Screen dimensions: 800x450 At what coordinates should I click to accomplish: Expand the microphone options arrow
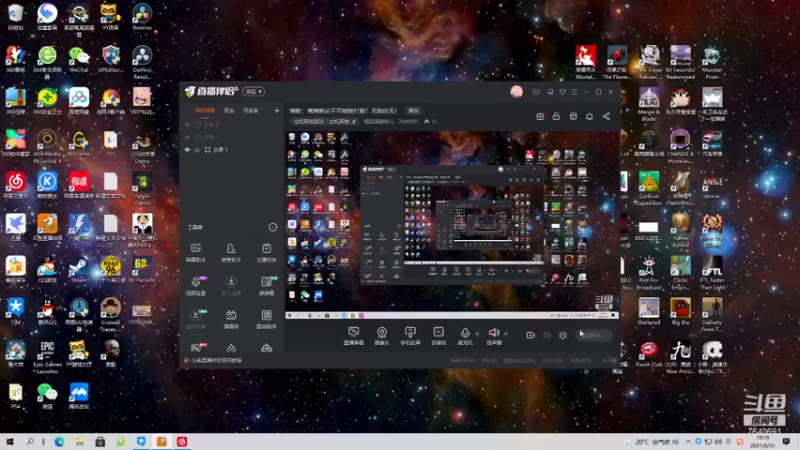[477, 334]
